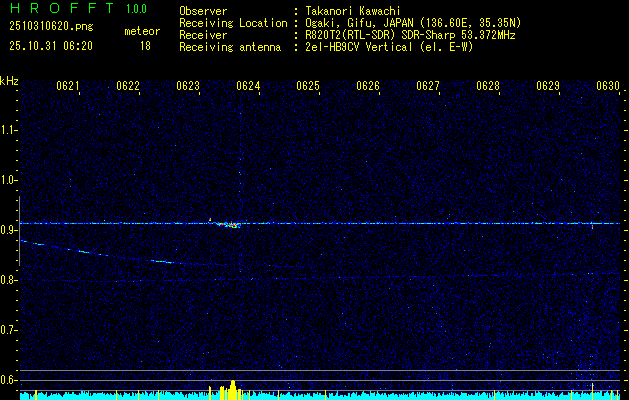Click the meteor count 18
629x400 pixels.
coord(145,46)
